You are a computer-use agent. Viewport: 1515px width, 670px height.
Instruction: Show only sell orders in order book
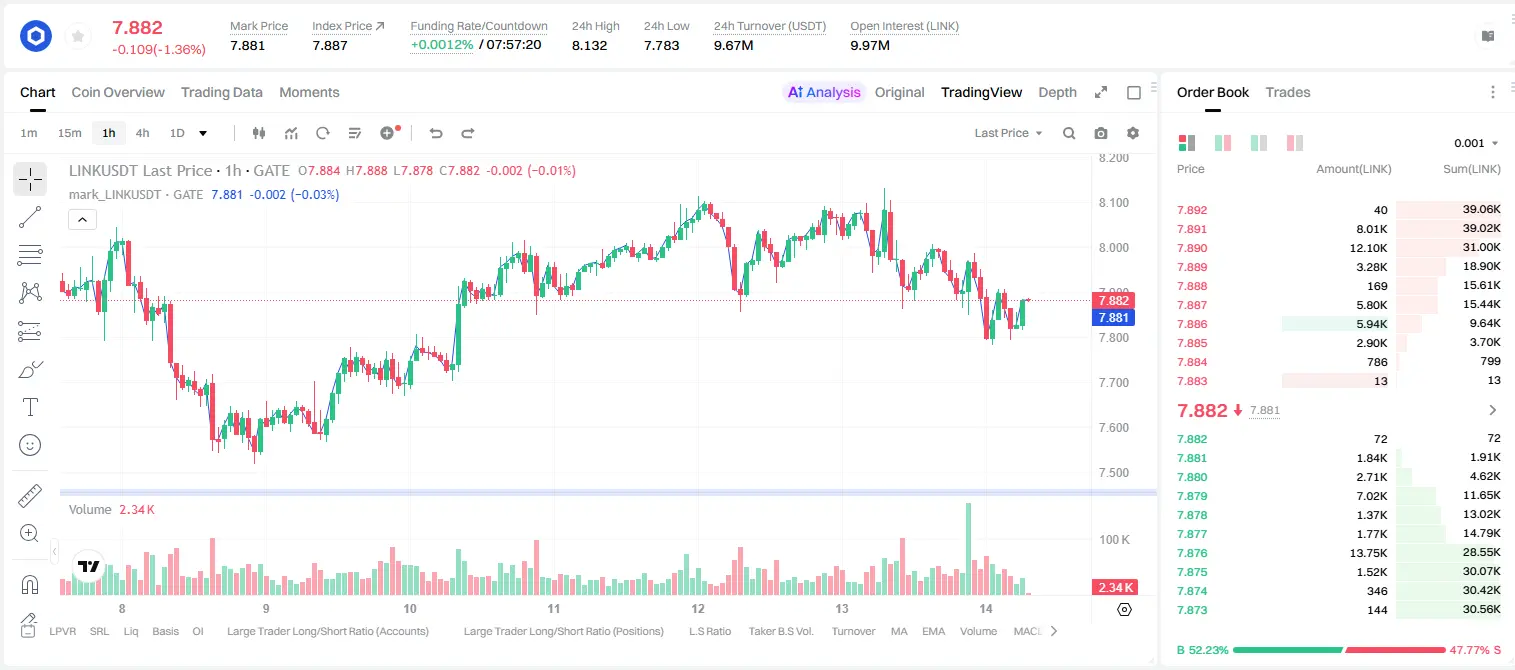coord(1295,143)
